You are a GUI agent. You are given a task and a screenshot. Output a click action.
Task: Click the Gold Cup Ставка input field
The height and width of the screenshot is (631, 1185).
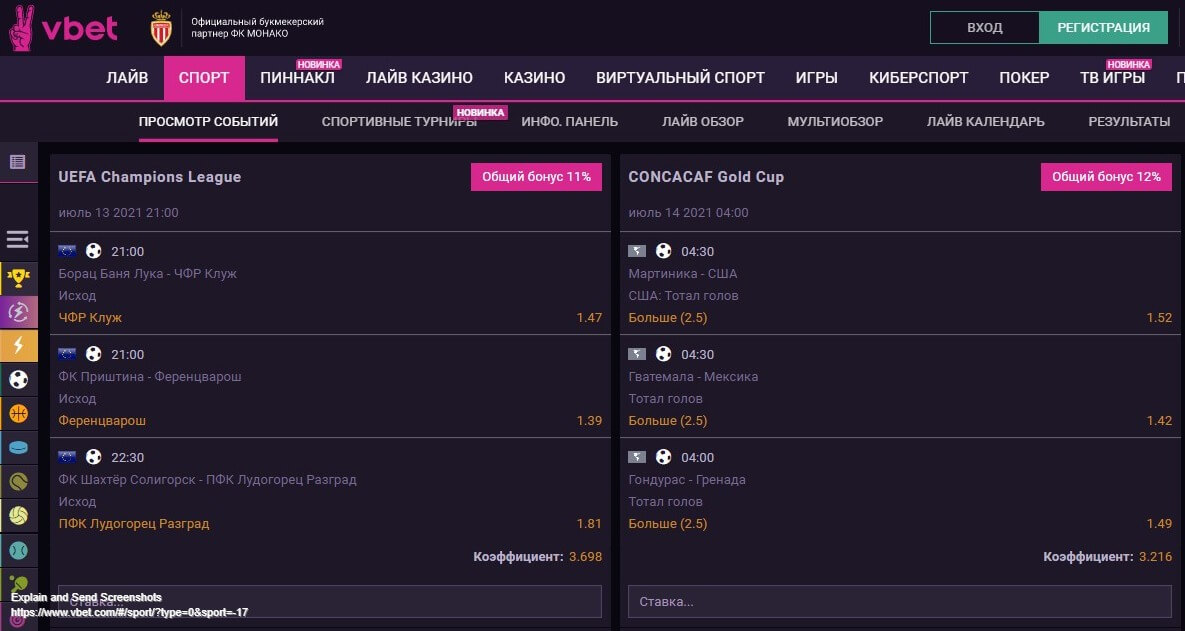tap(899, 602)
